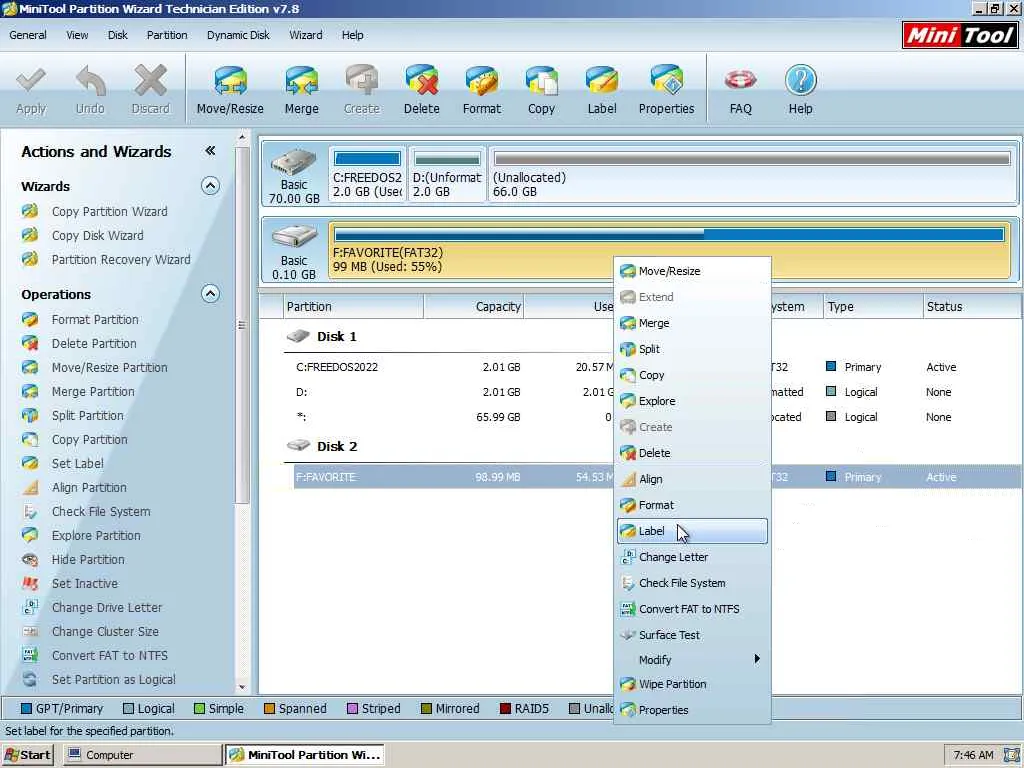The height and width of the screenshot is (768, 1024).
Task: Choose Wipe Partition in context menu
Action: pos(692,684)
